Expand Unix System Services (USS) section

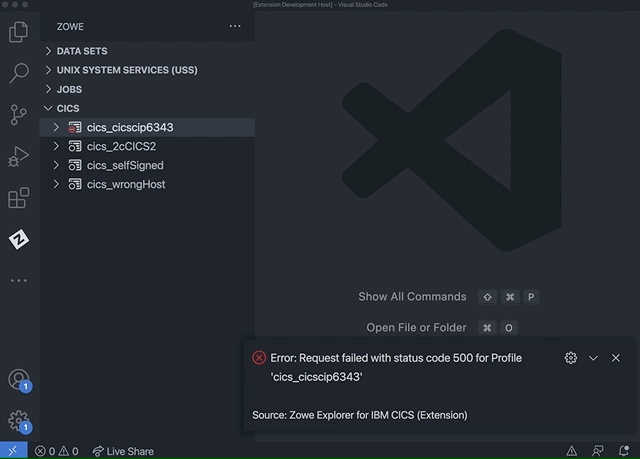click(127, 70)
